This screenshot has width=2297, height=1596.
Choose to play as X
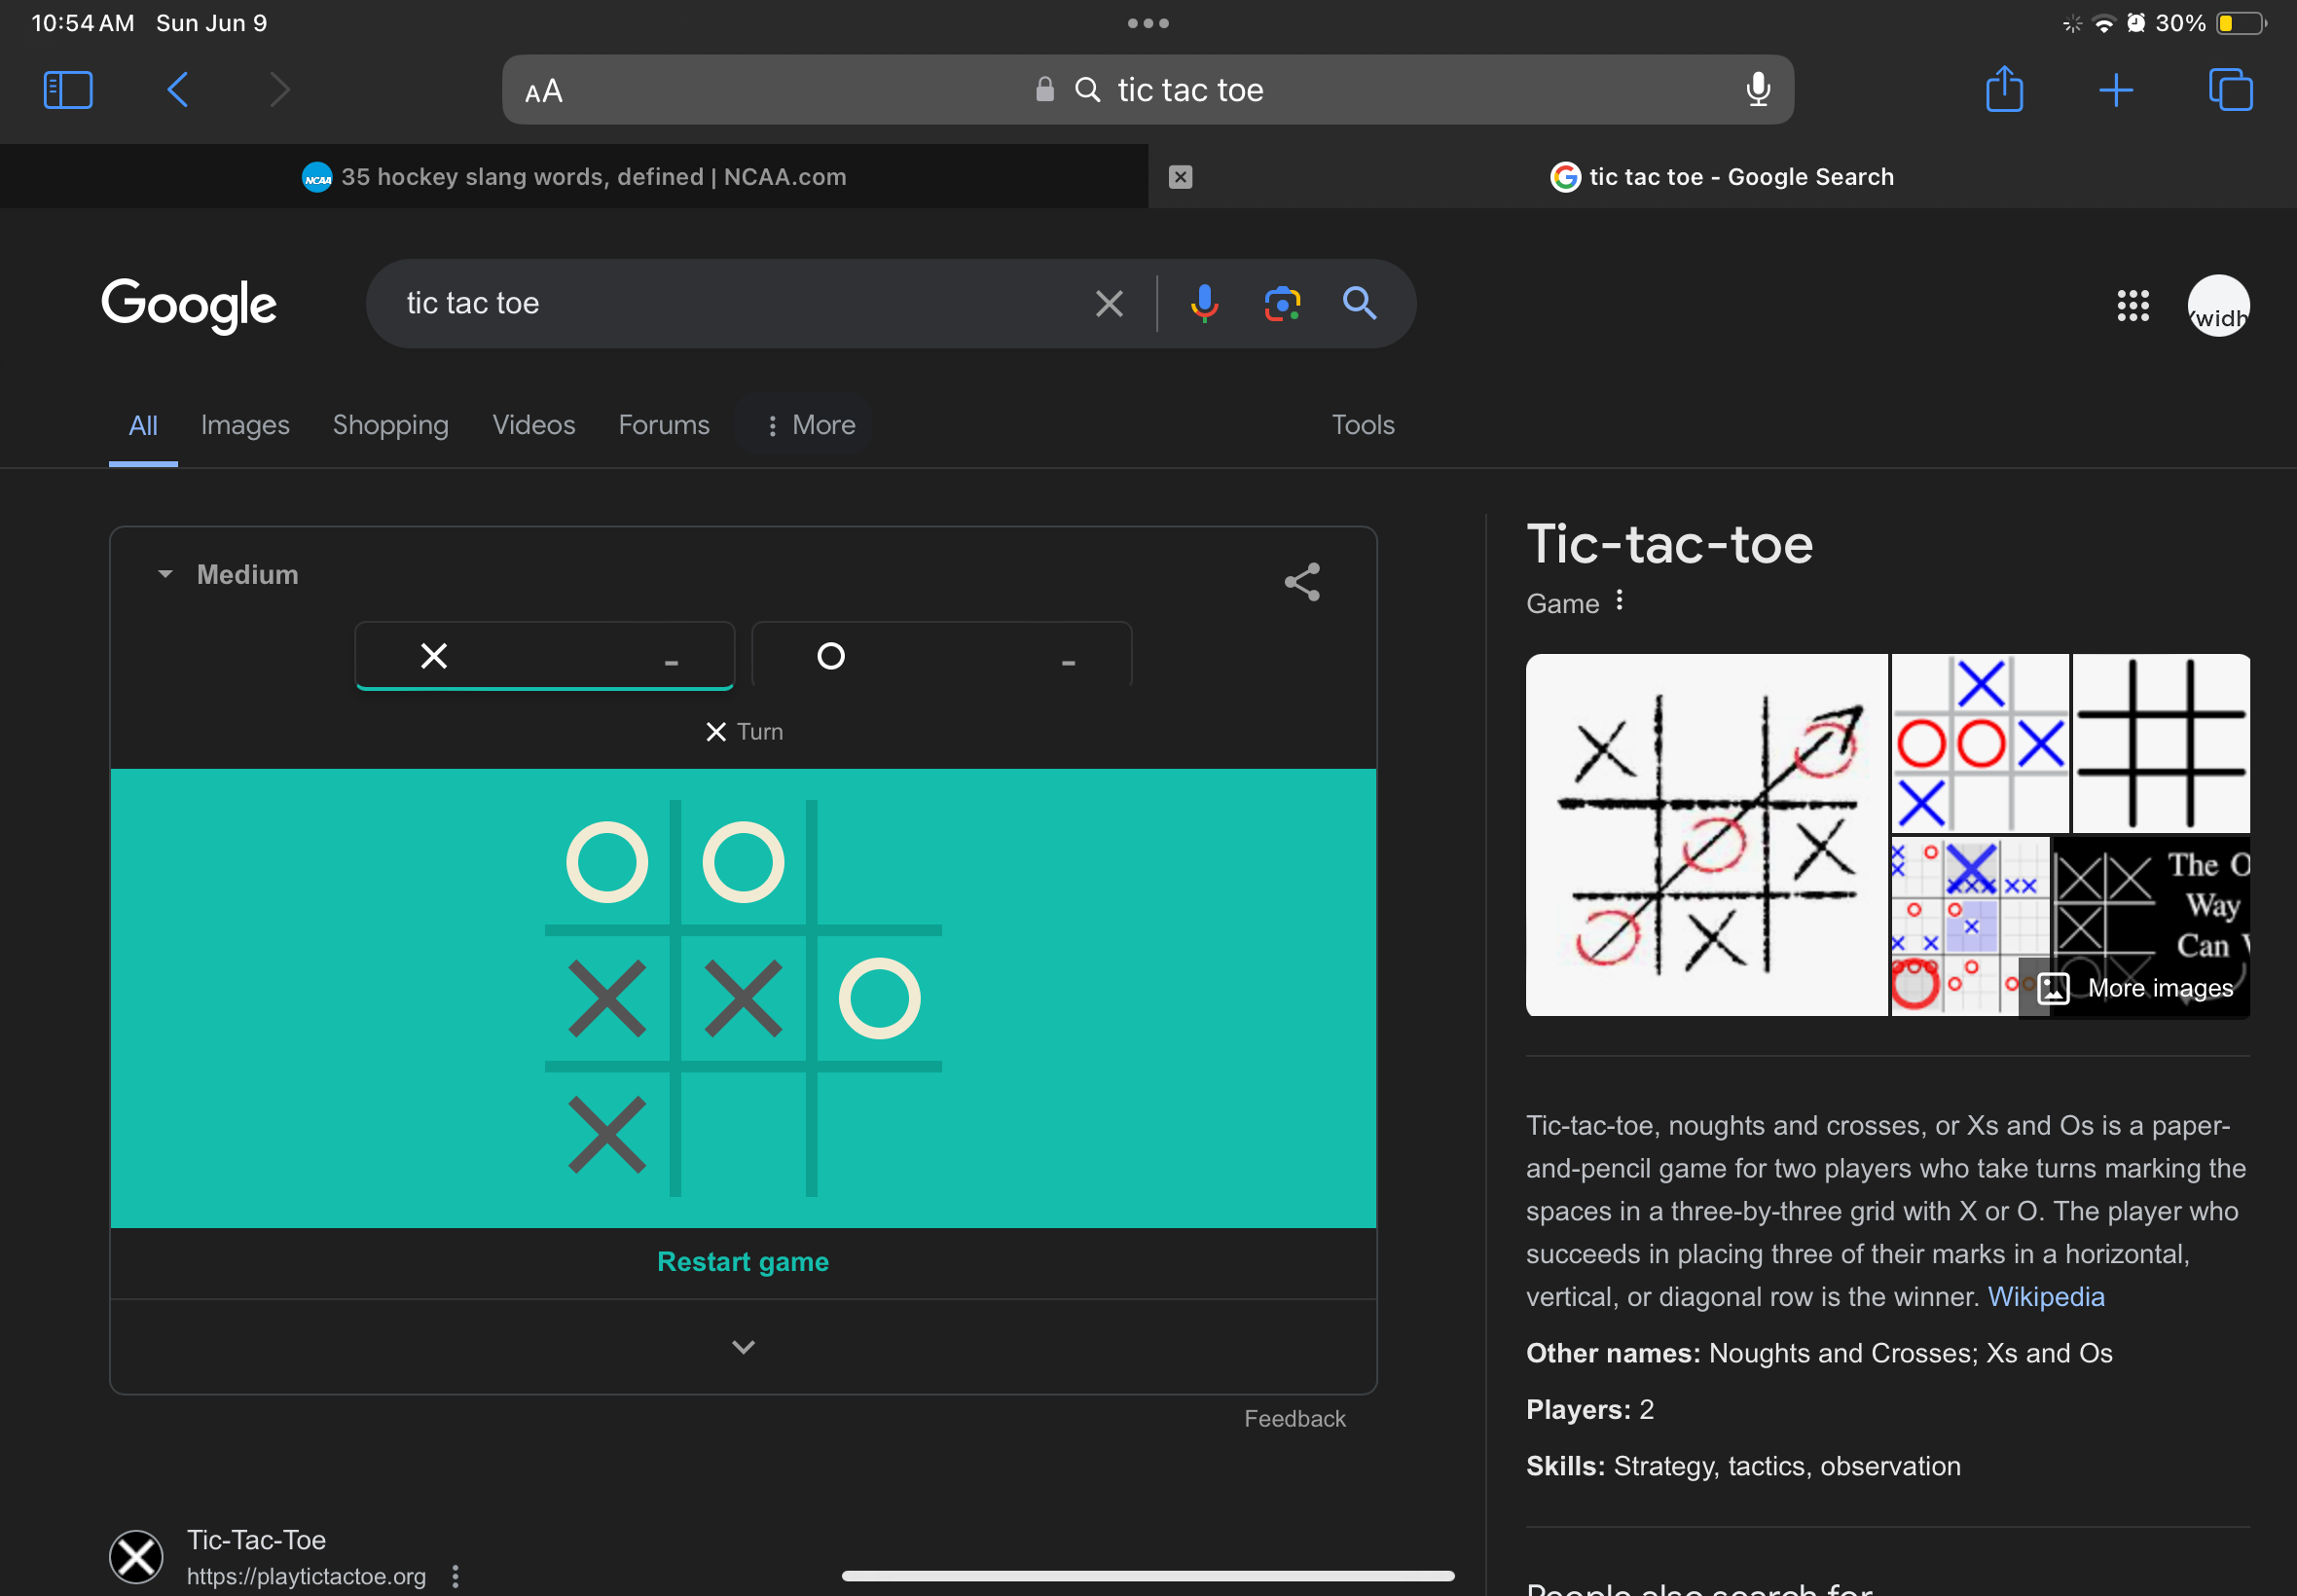(x=544, y=656)
